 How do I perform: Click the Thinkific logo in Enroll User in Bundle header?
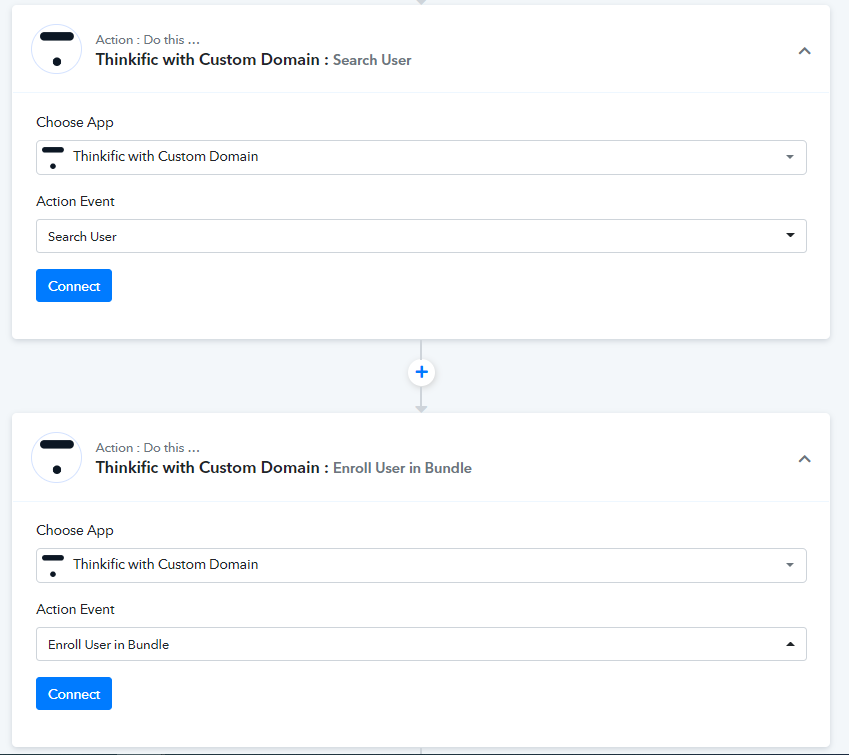click(57, 457)
